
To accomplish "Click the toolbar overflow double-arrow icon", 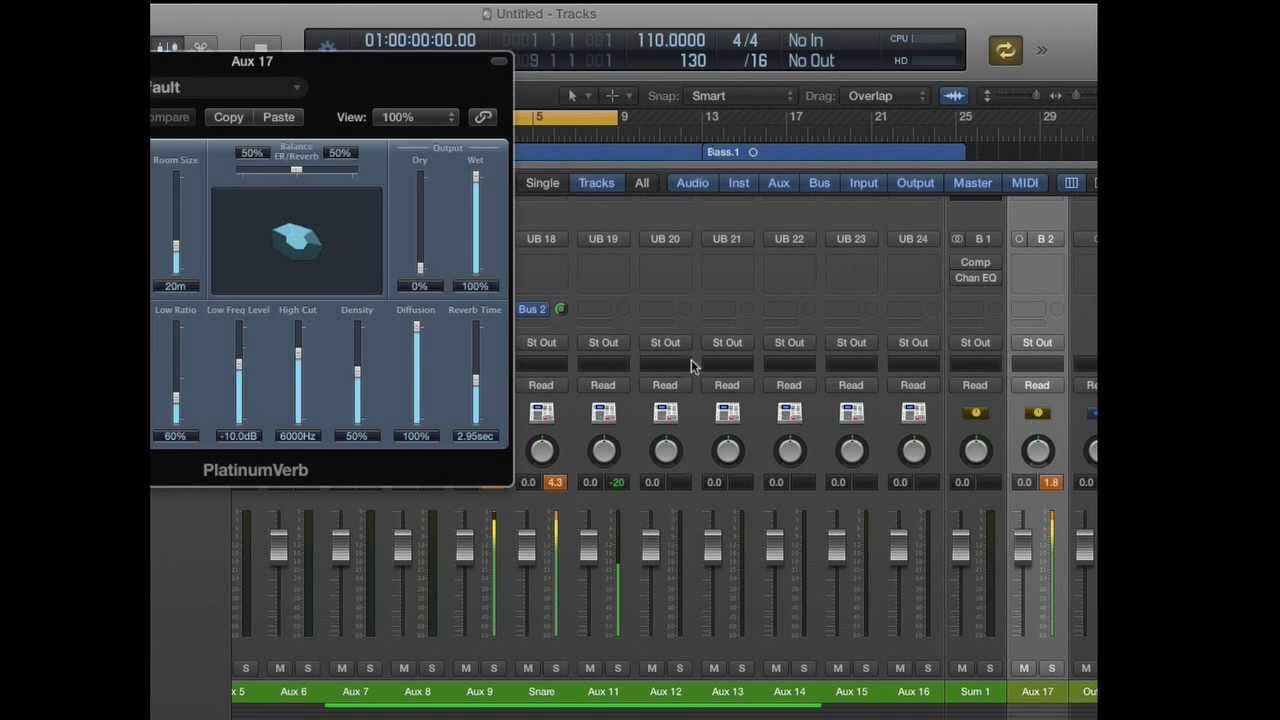I will [1041, 50].
